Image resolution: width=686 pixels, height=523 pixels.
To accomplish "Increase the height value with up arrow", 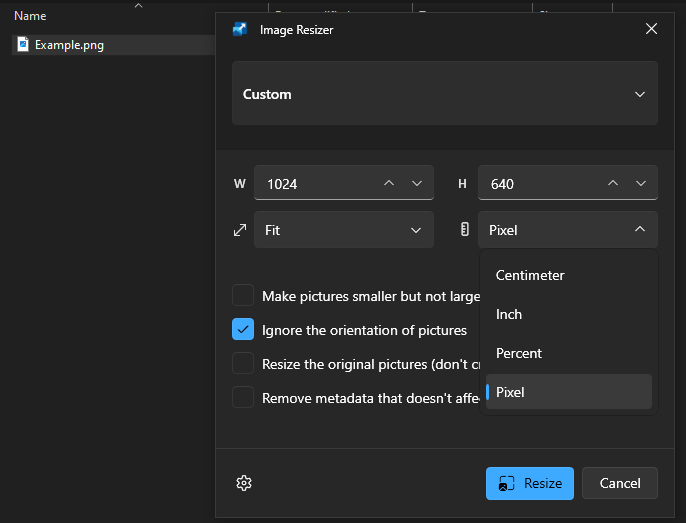I will 613,183.
